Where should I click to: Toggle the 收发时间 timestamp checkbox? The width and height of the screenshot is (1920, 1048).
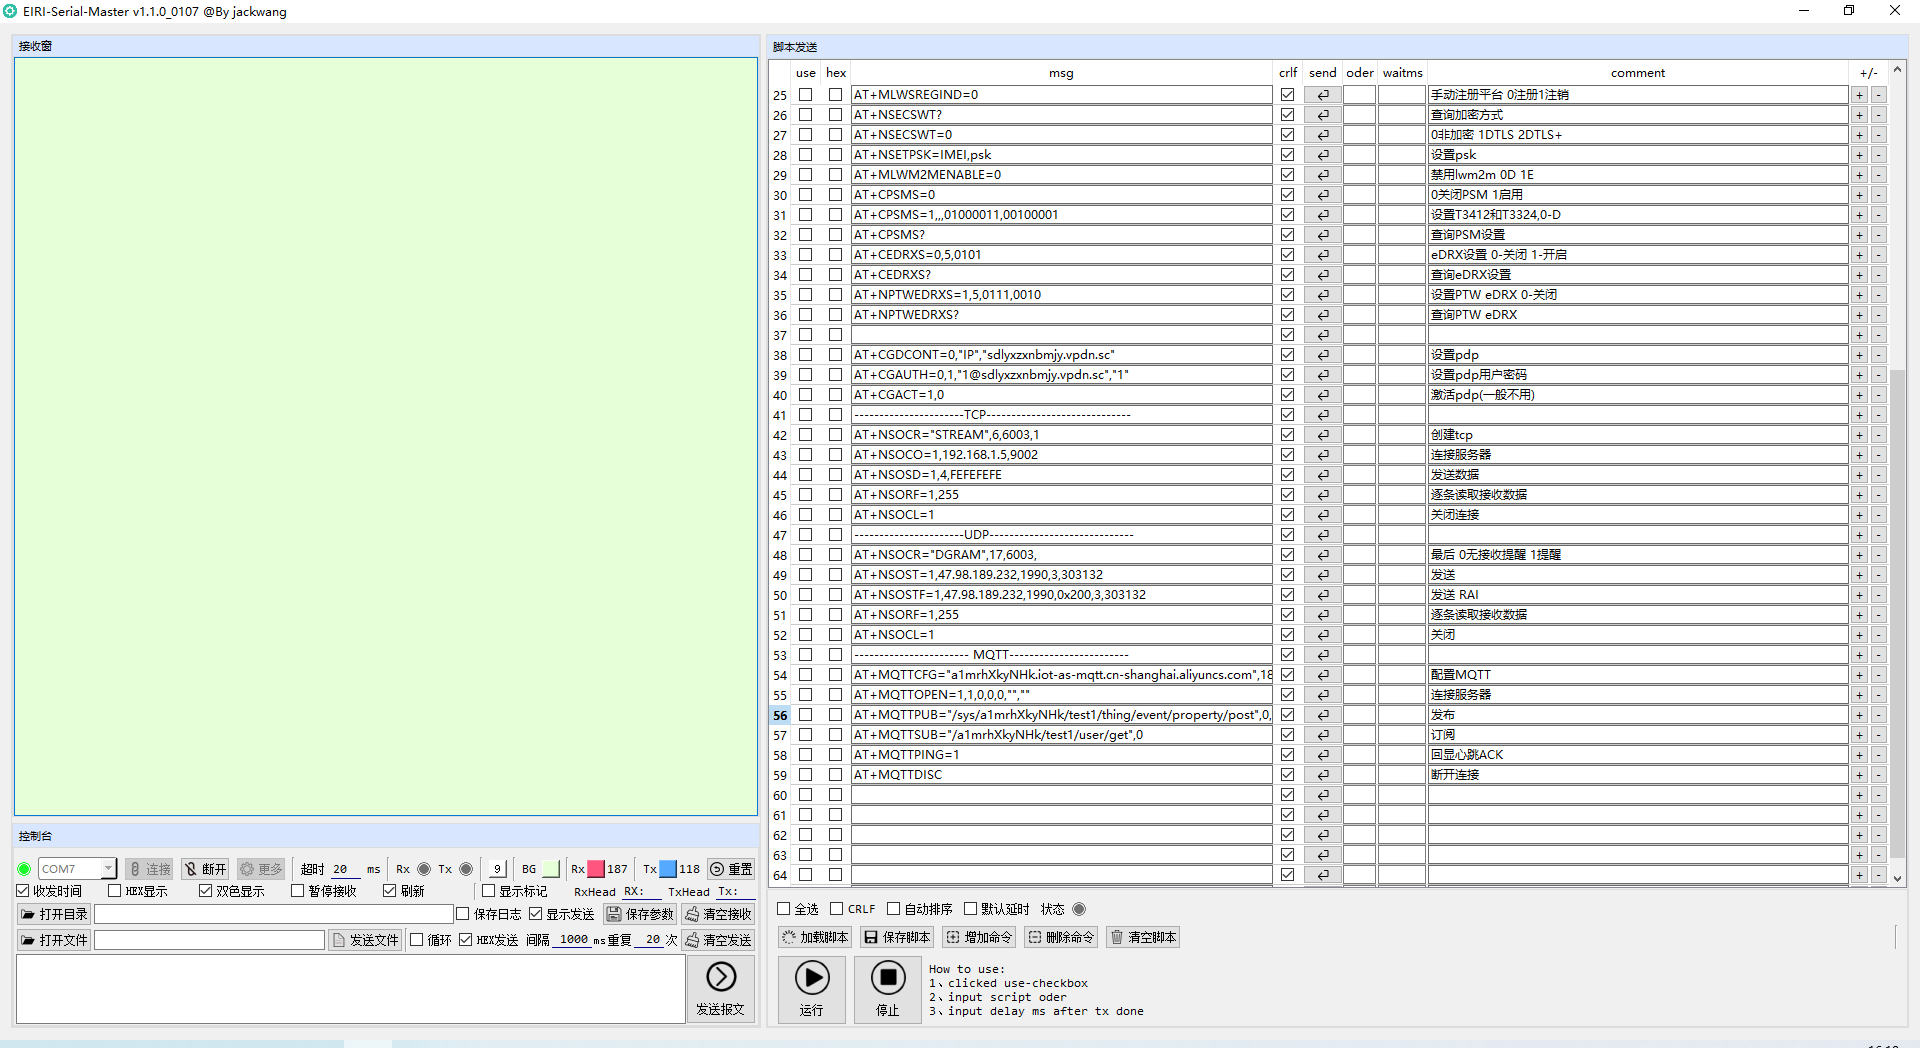coord(23,891)
